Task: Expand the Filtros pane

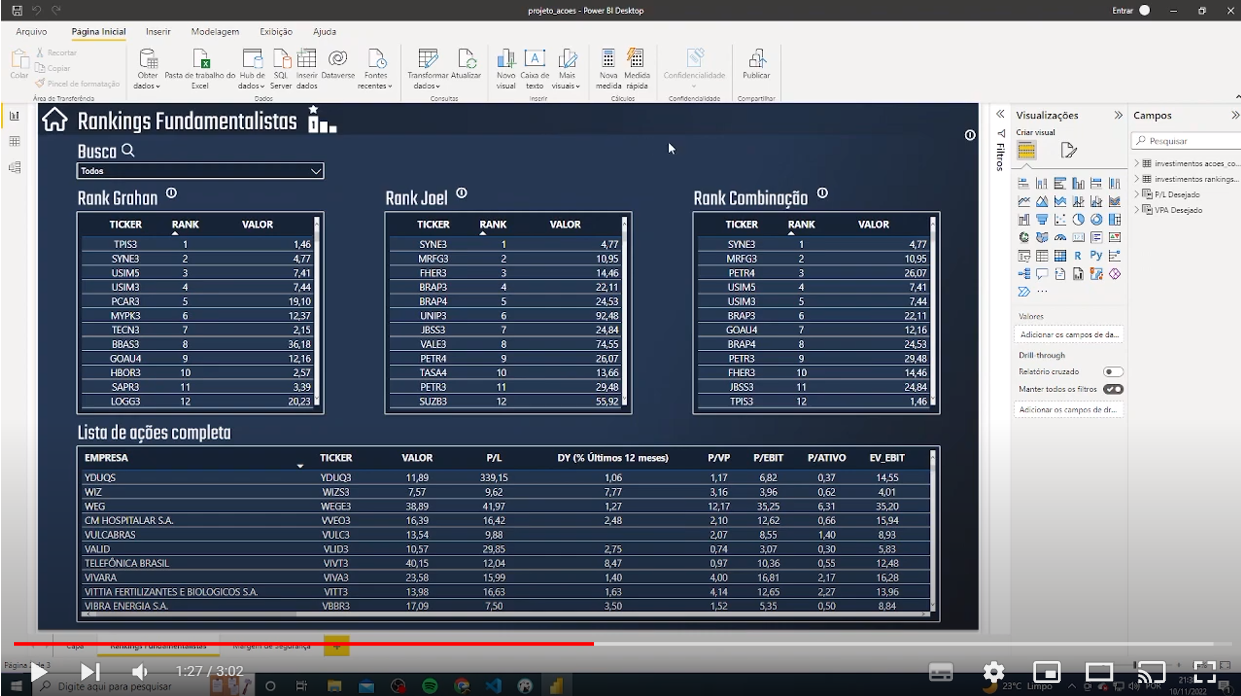Action: 1000,115
